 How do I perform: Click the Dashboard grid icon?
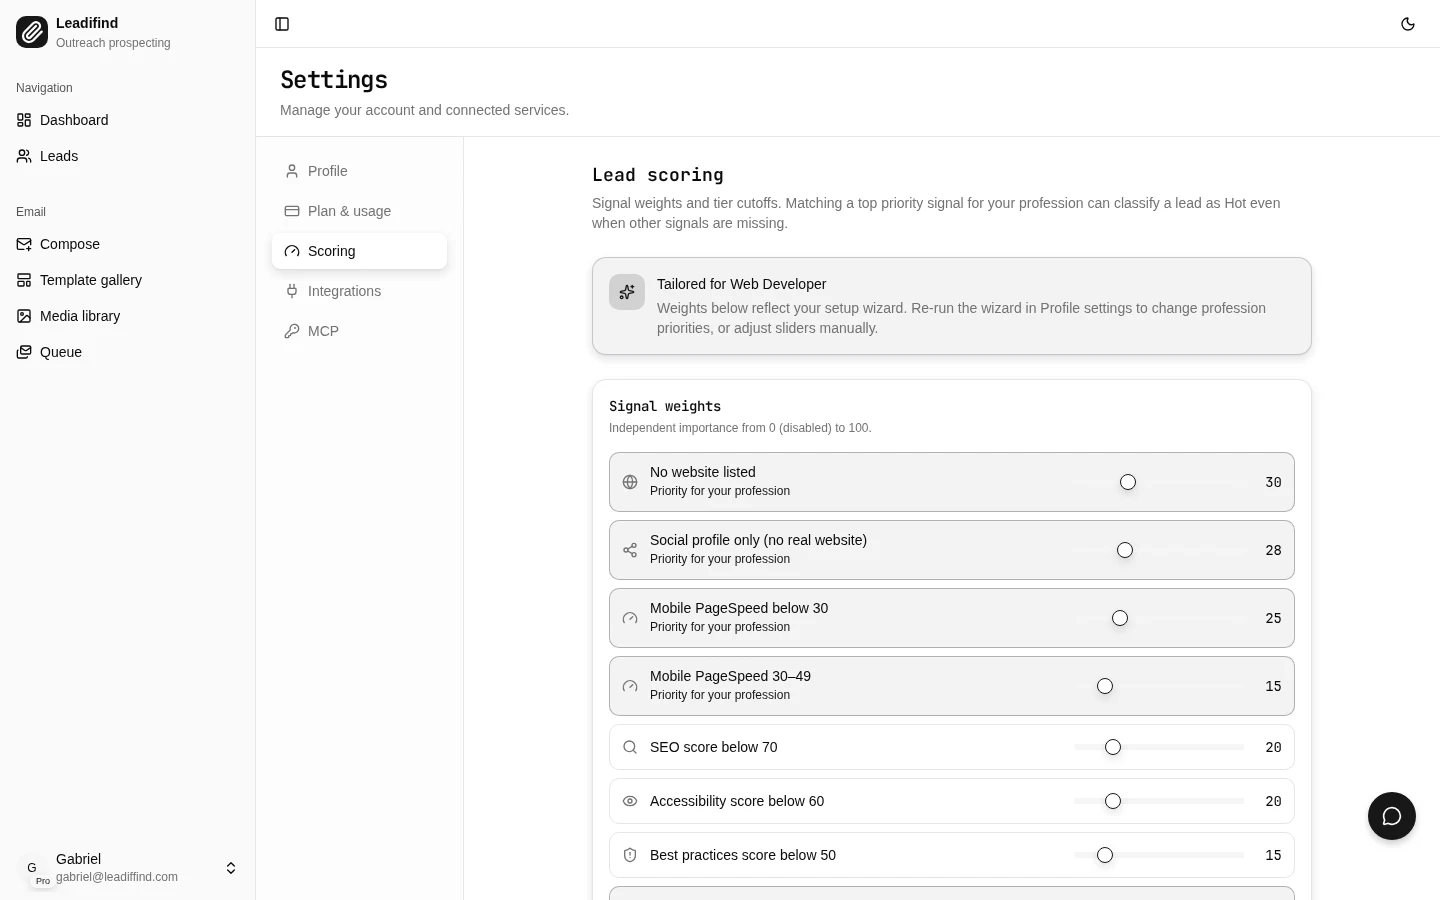coord(24,120)
